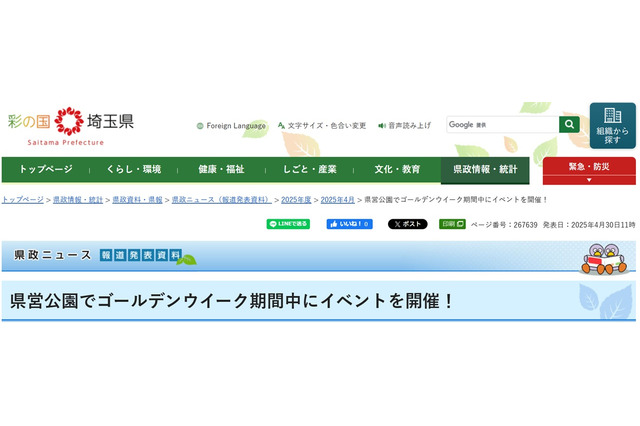Open Foreign Language globe link

coord(231,126)
